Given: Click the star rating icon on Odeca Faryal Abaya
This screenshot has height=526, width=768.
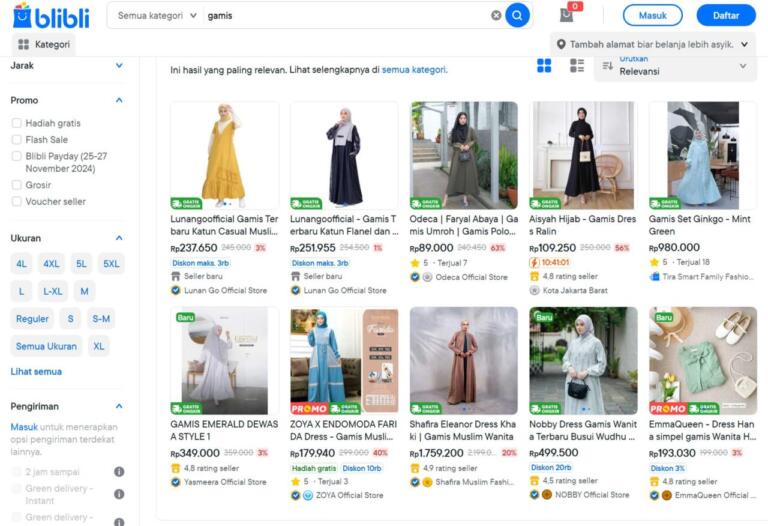Looking at the screenshot, I should point(415,263).
